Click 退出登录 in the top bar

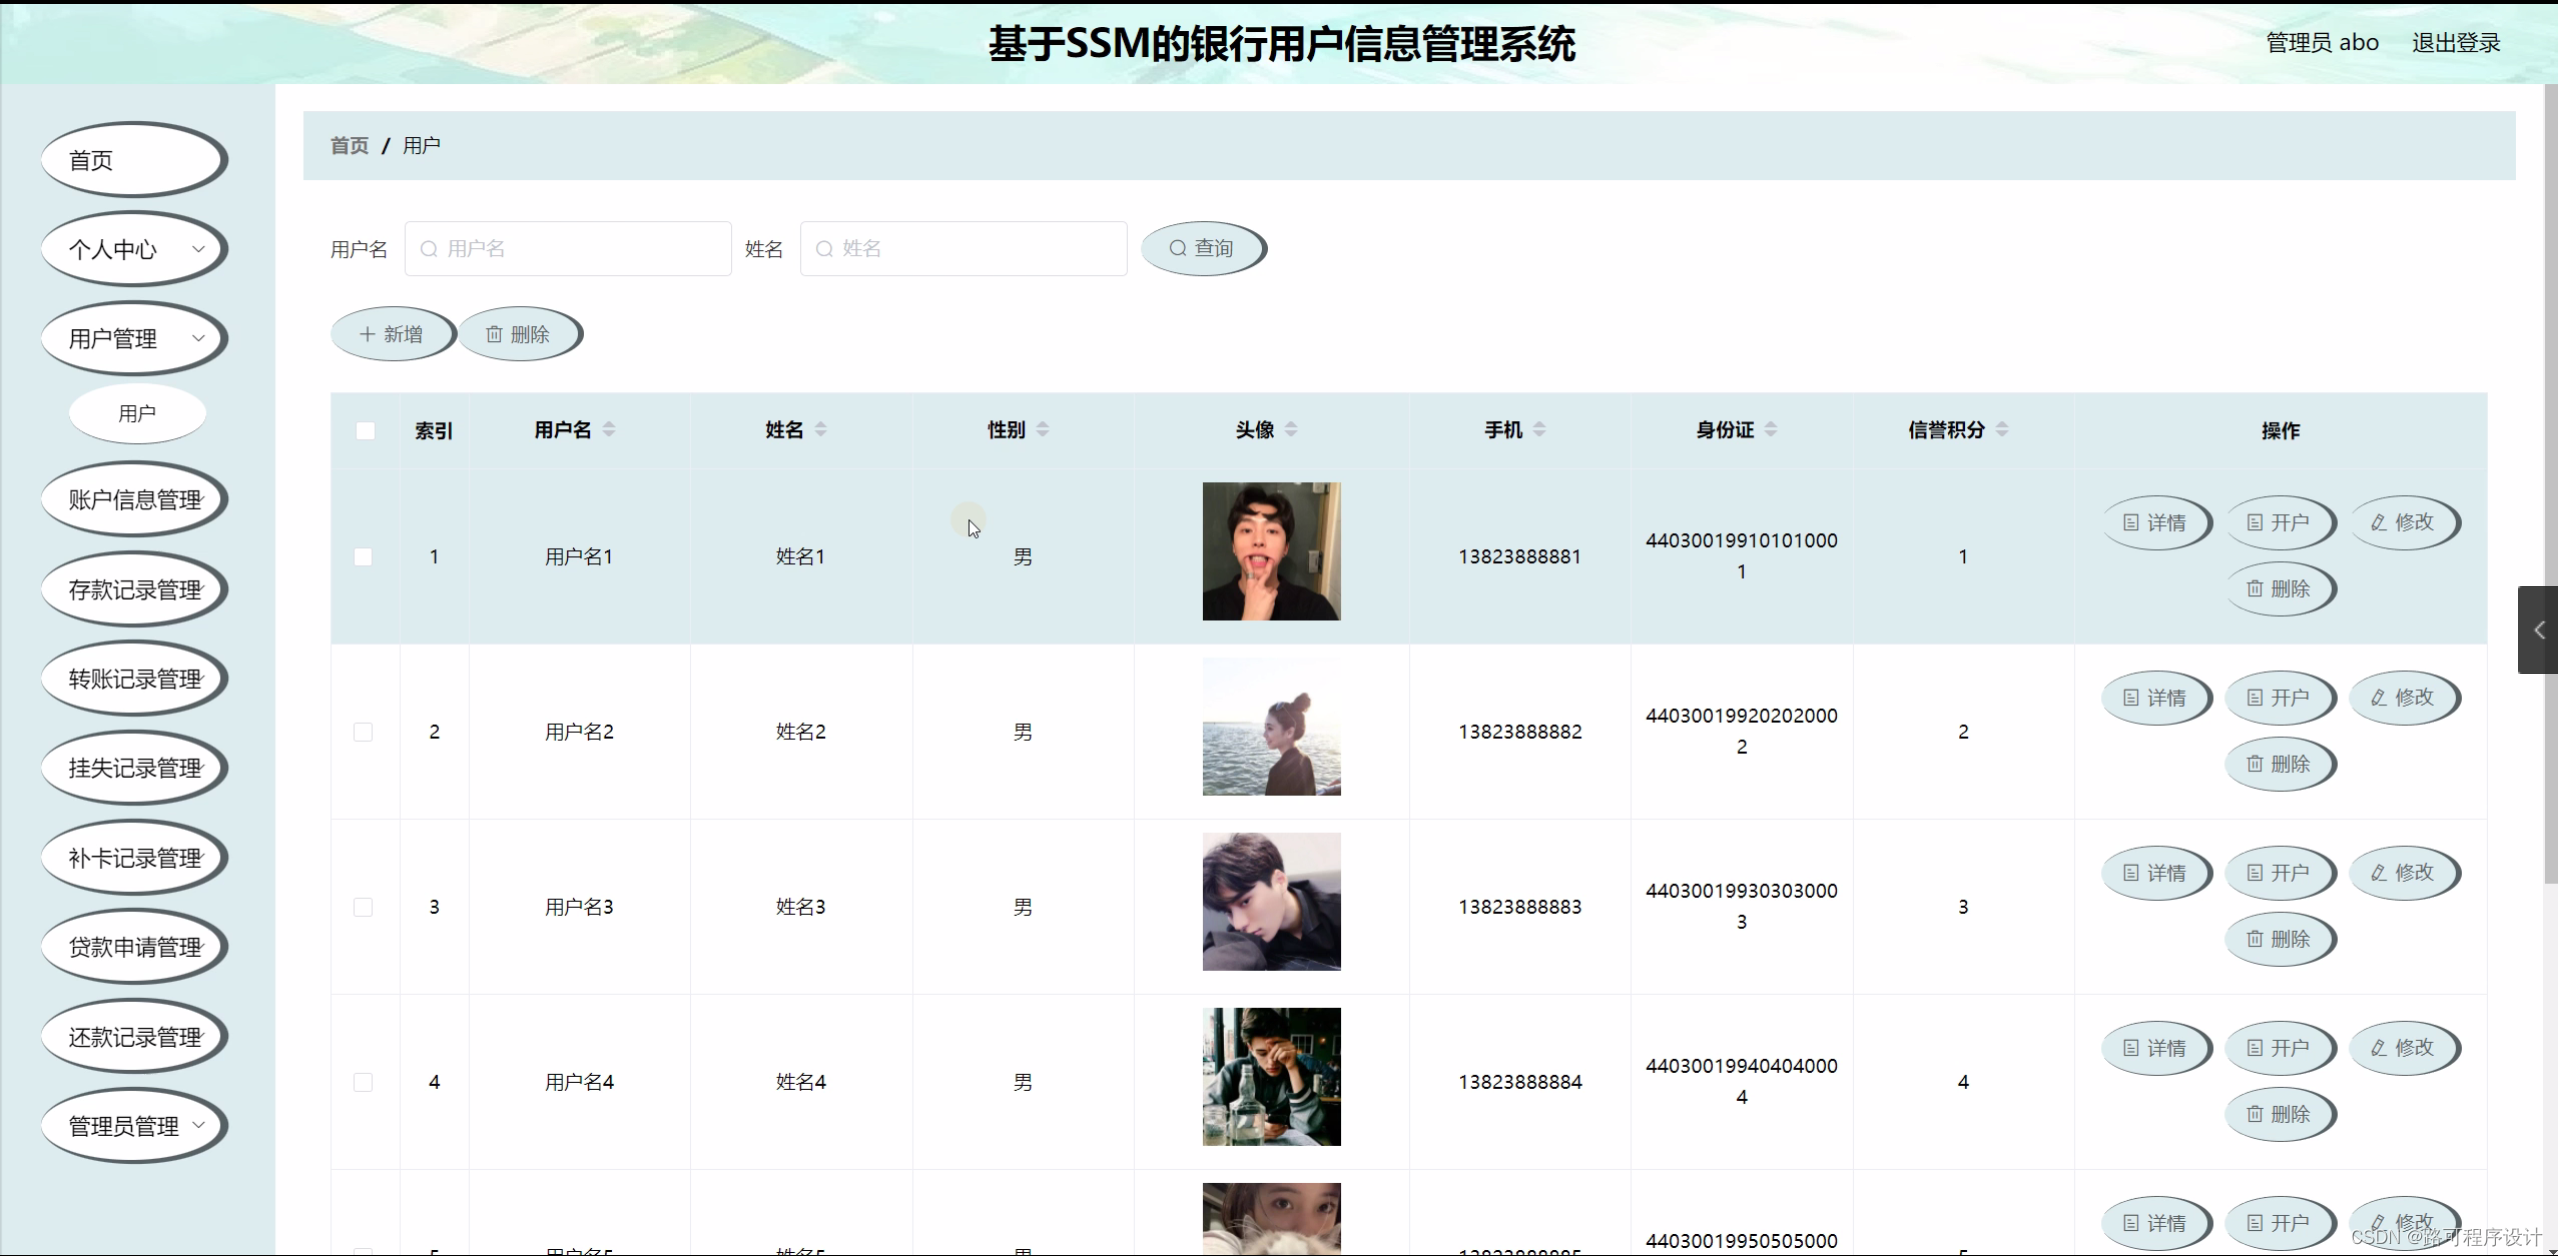tap(2454, 41)
